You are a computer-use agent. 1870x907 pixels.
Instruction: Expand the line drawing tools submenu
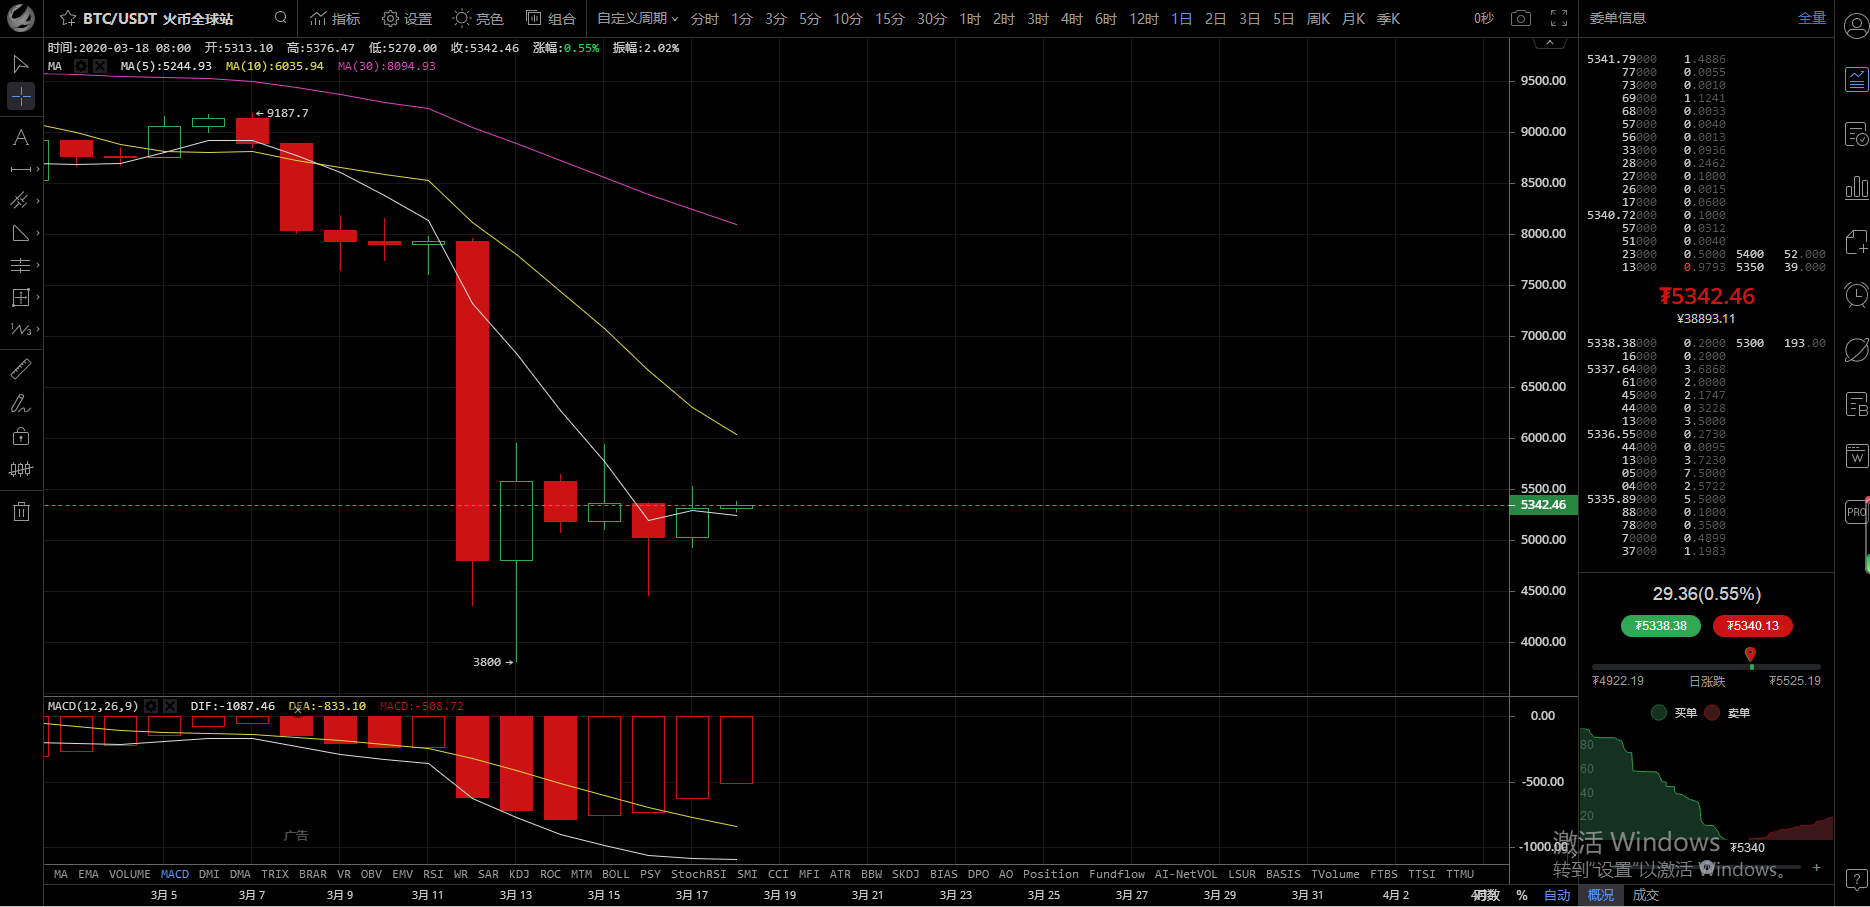click(21, 170)
